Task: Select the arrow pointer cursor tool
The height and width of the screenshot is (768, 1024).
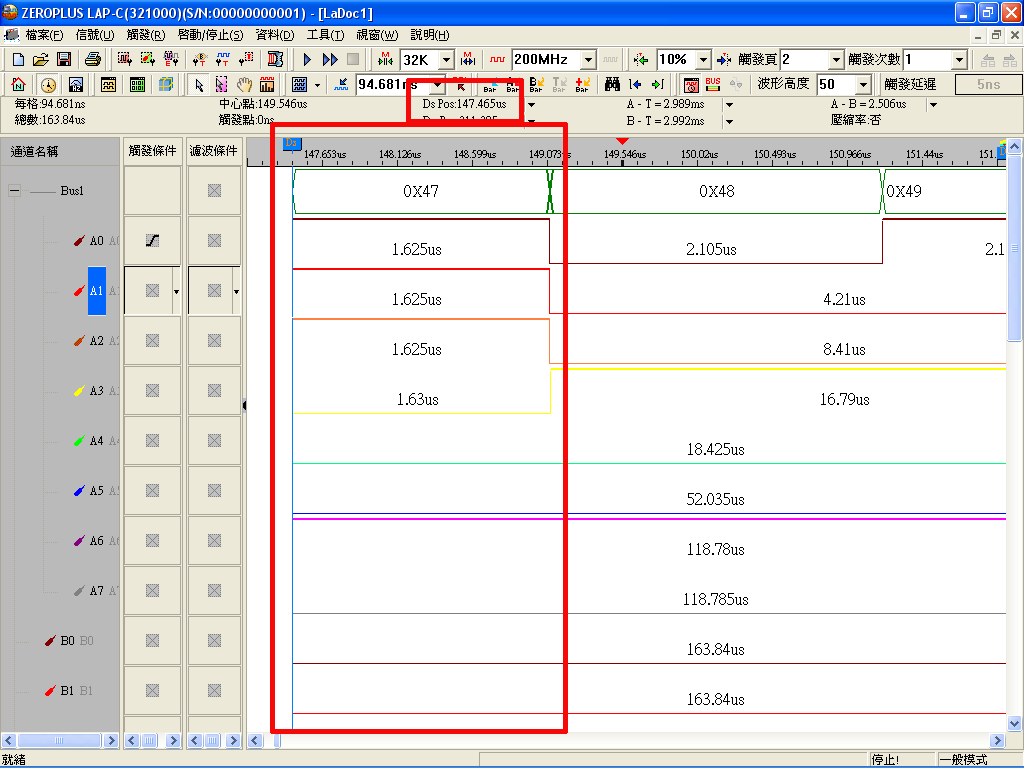Action: pos(199,84)
